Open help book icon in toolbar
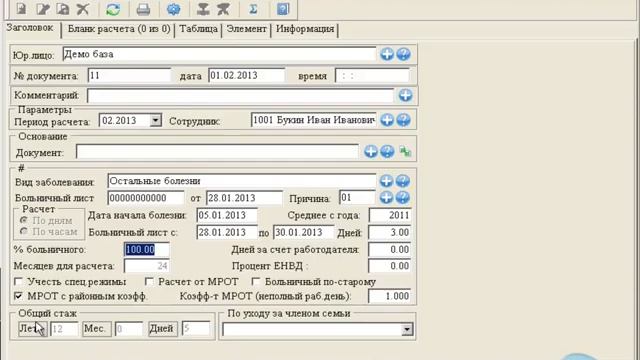 click(283, 9)
